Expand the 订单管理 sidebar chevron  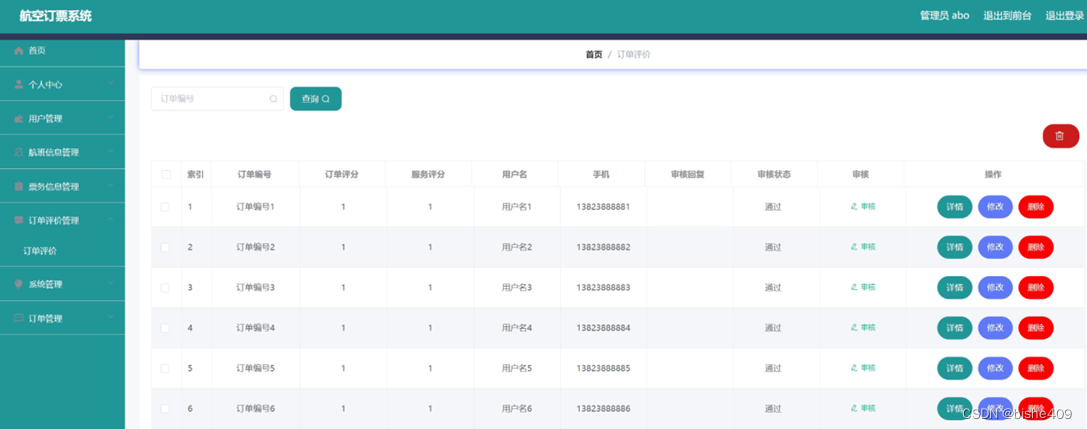(111, 317)
